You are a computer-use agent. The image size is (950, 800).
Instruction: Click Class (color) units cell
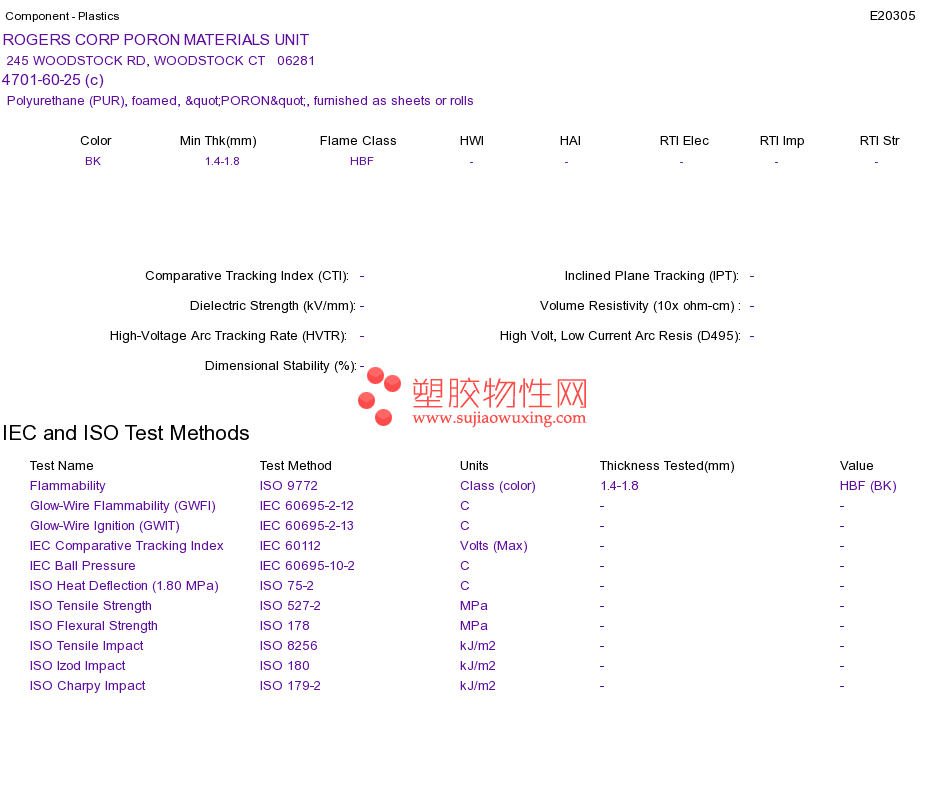click(498, 486)
